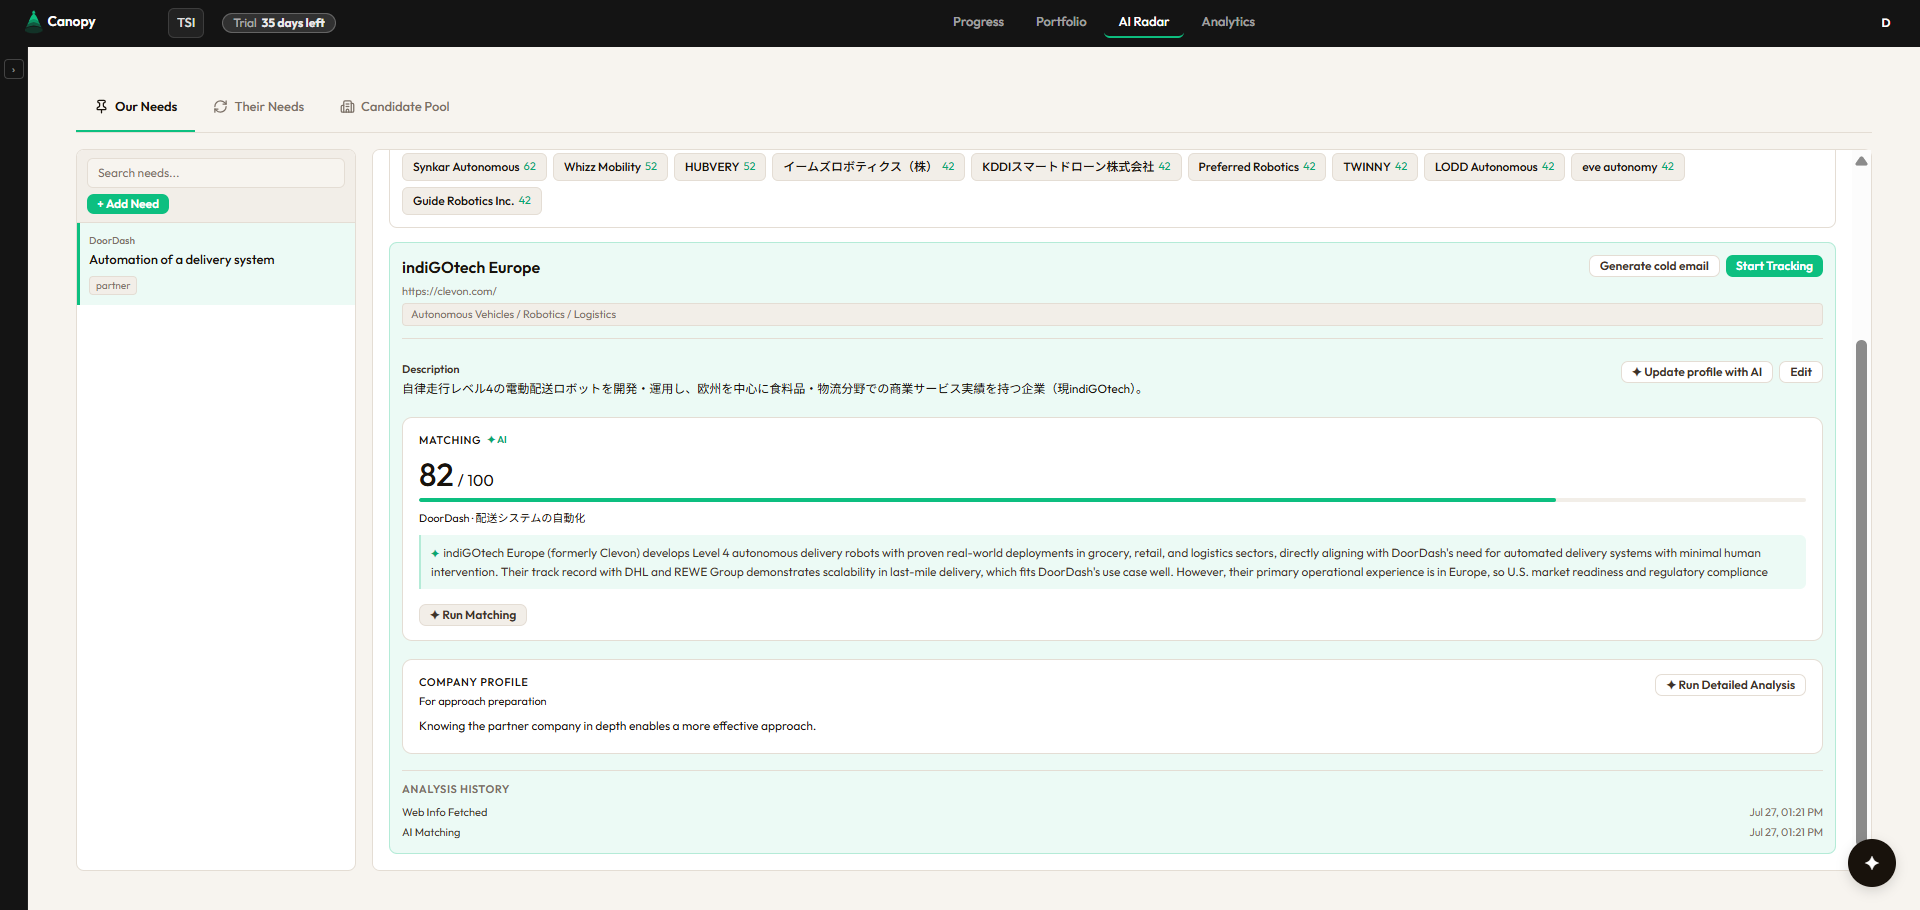Click the building icon on Candidate Pool tab

click(347, 106)
